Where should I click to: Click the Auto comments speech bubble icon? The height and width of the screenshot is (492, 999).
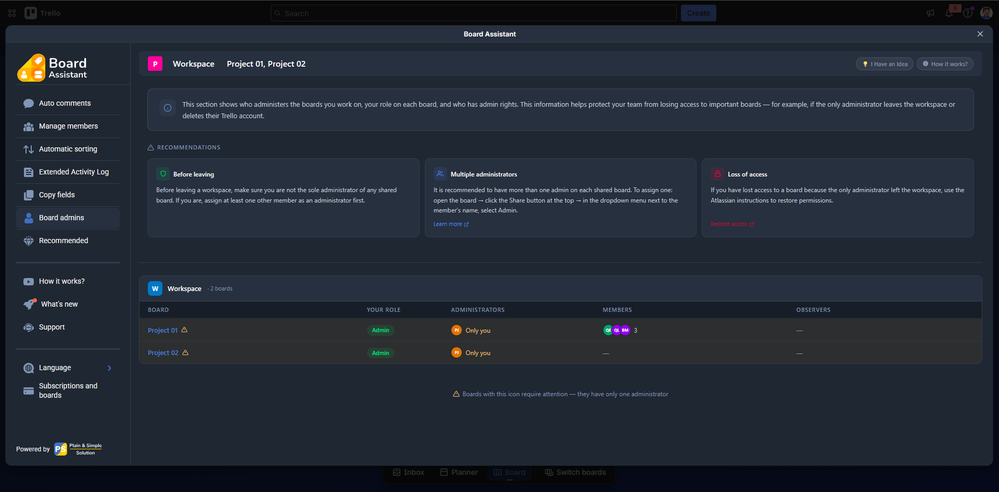pos(28,103)
